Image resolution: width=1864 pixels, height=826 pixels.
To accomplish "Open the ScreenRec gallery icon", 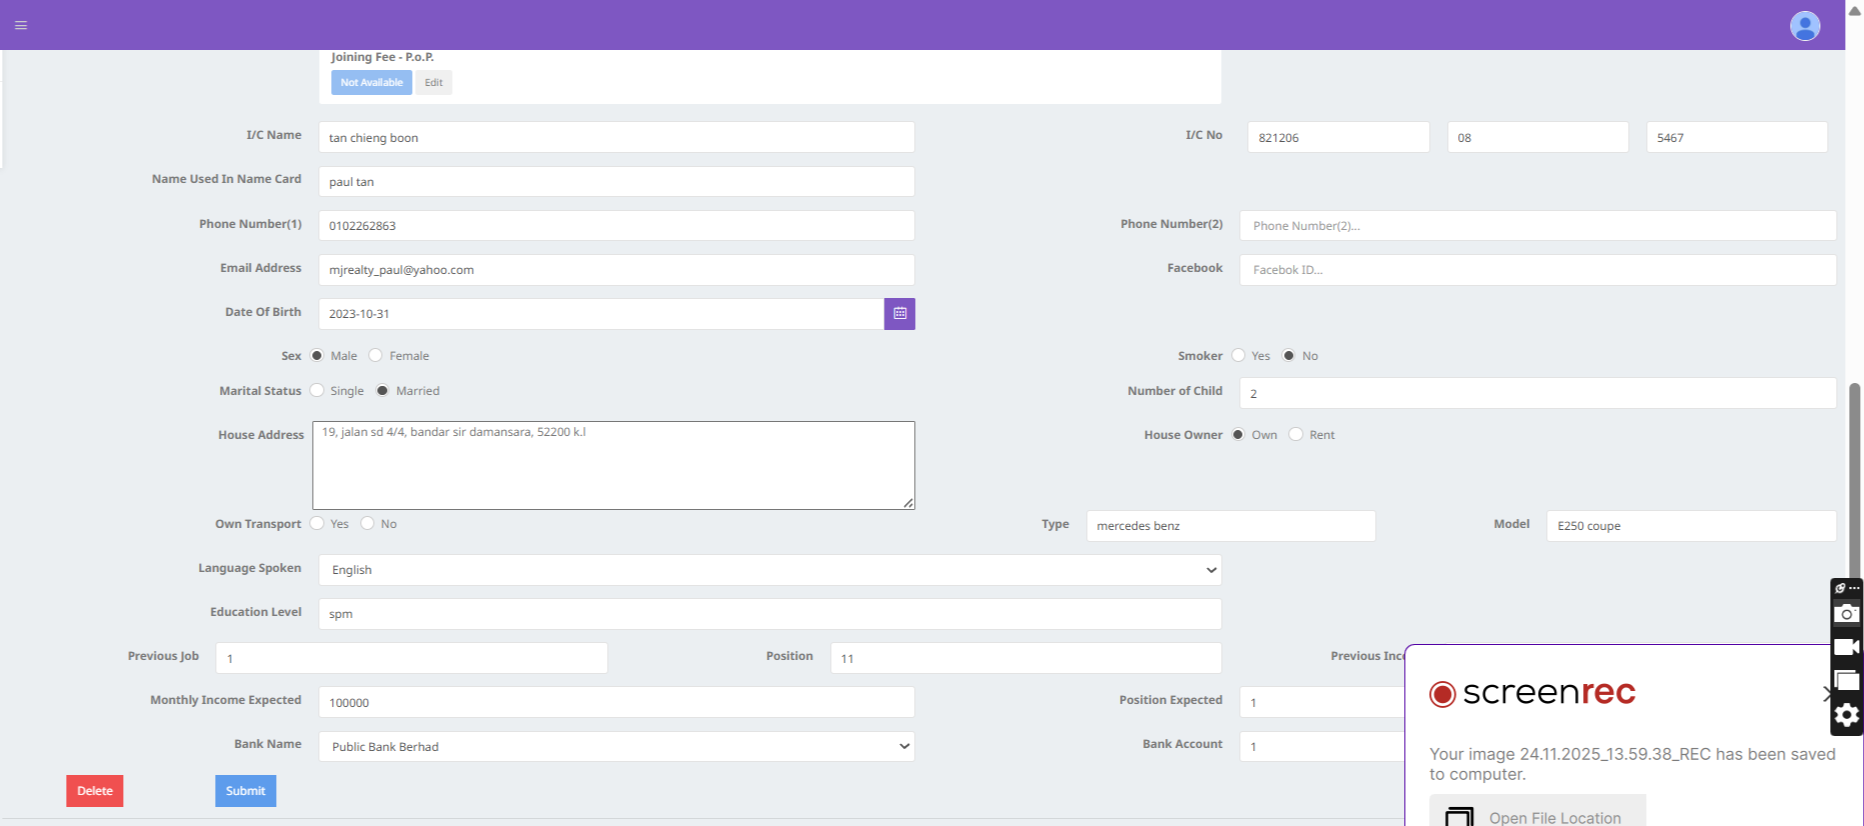I will [x=1846, y=681].
